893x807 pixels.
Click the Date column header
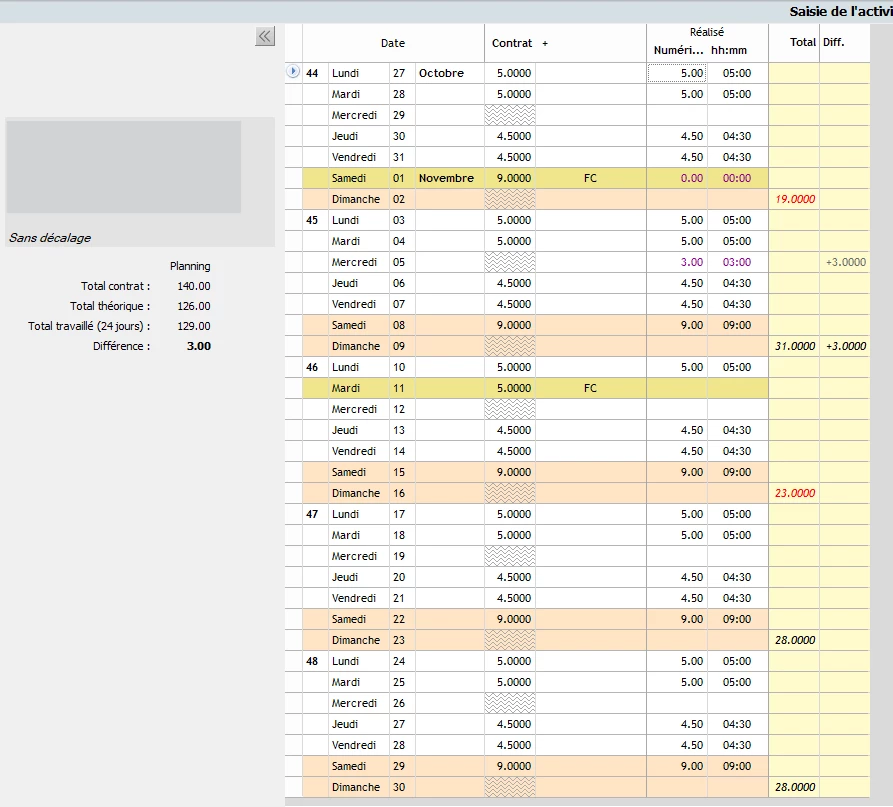click(393, 43)
